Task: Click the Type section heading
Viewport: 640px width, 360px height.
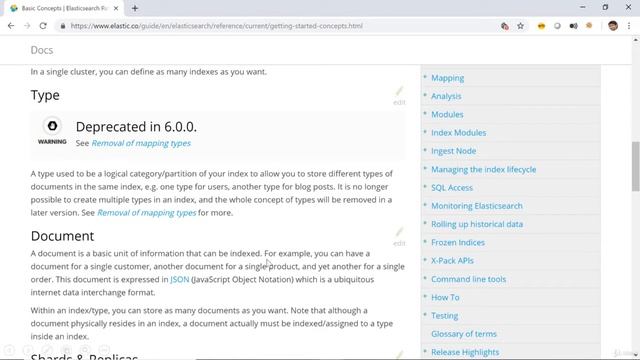Action: (45, 95)
